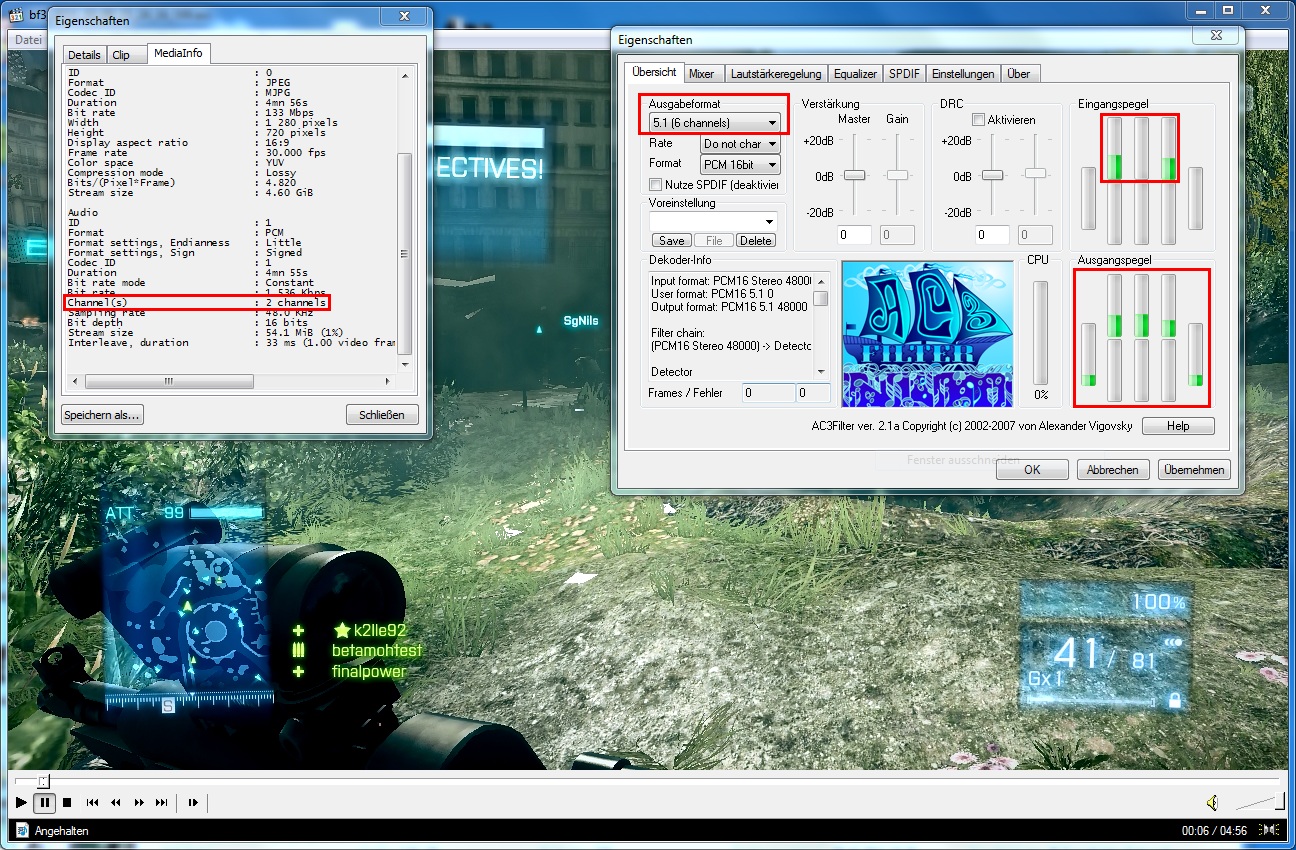Enable the DRC Aktivieren checkbox

click(979, 120)
